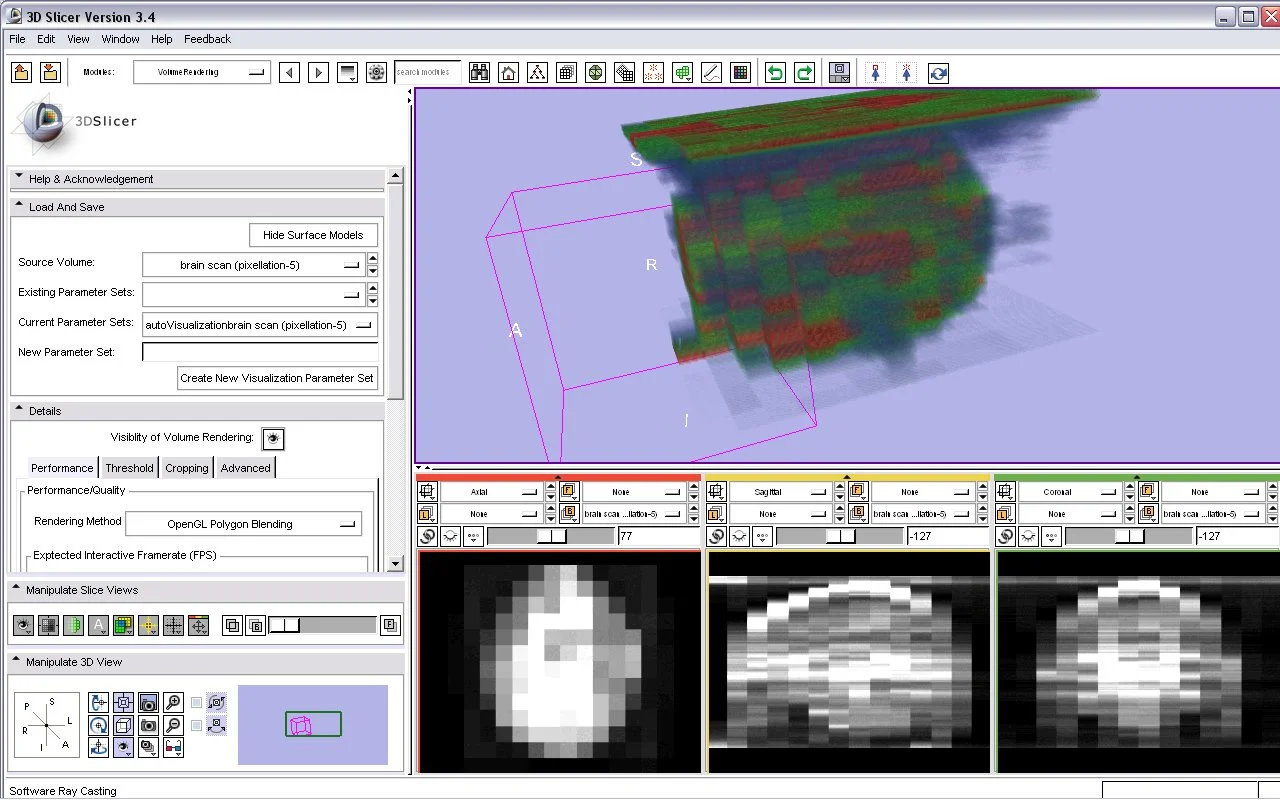
Task: Enable the rock 3D view checkbox
Action: pos(197,725)
